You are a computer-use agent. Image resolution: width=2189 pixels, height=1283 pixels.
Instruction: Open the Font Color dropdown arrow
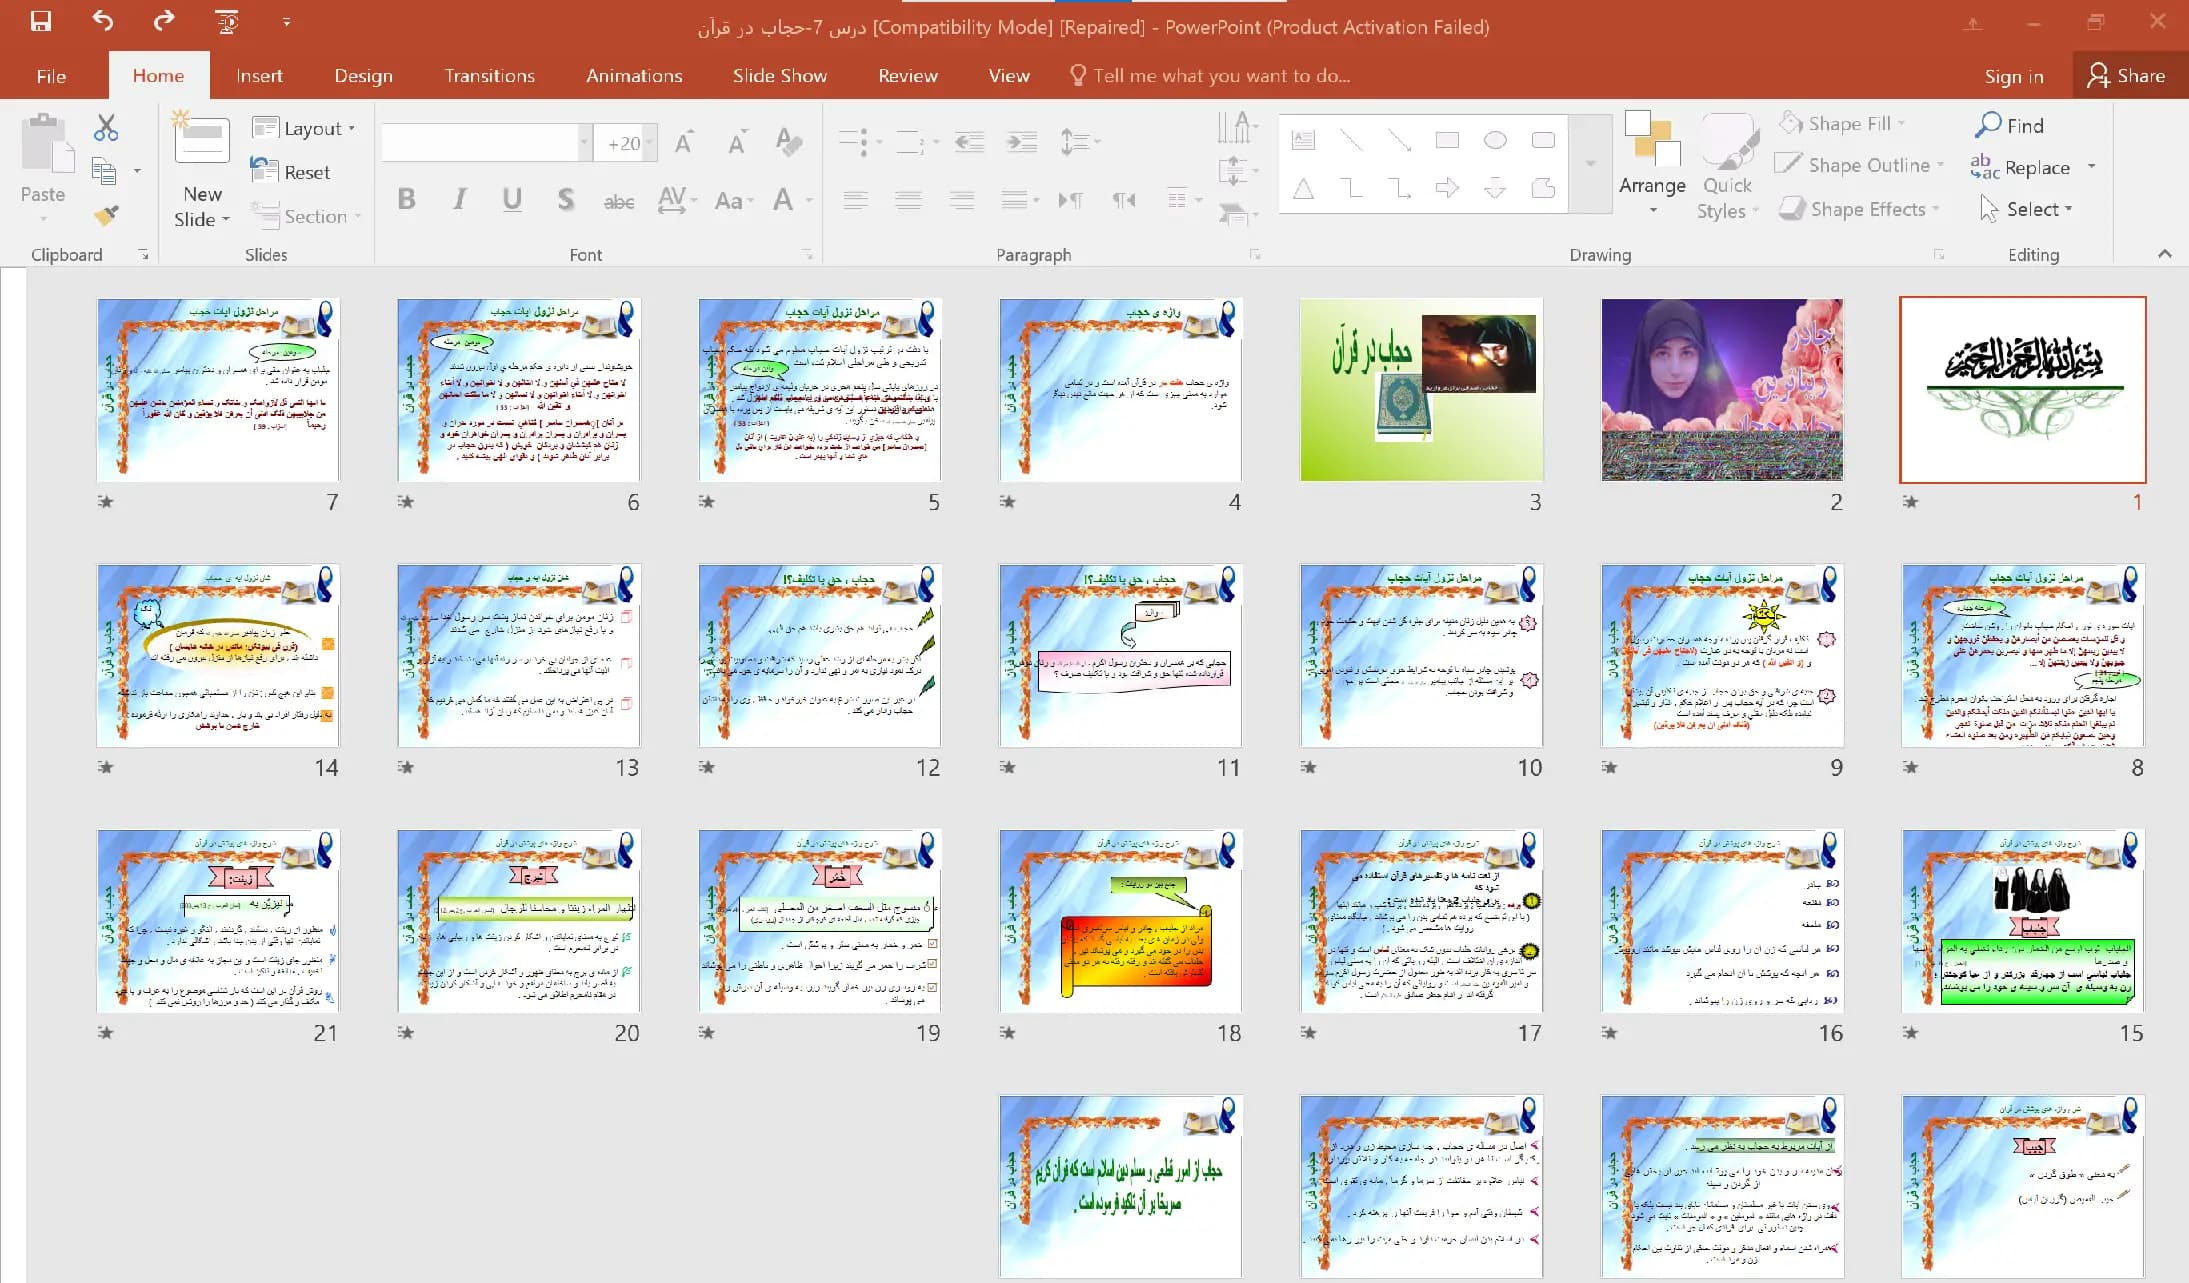pos(809,200)
